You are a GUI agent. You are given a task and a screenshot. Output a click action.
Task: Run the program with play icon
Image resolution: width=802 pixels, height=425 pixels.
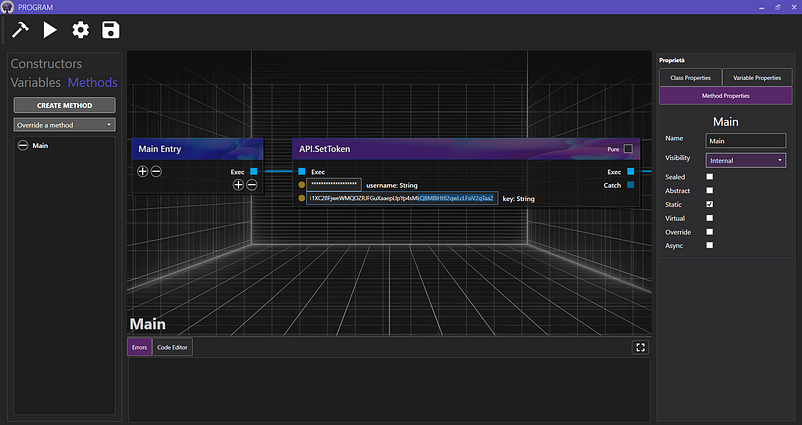coord(50,30)
